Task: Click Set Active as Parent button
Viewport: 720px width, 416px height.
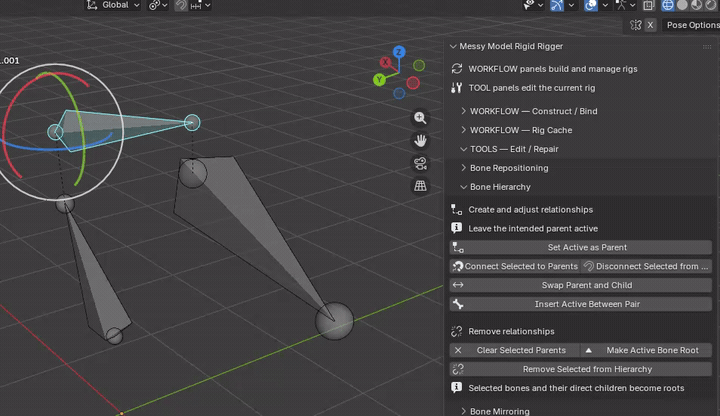Action: [581, 247]
